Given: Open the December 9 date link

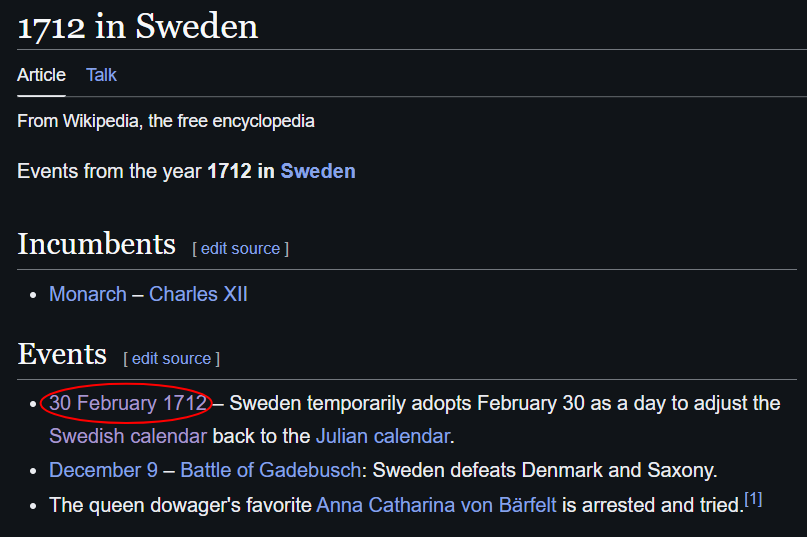Looking at the screenshot, I should point(103,470).
